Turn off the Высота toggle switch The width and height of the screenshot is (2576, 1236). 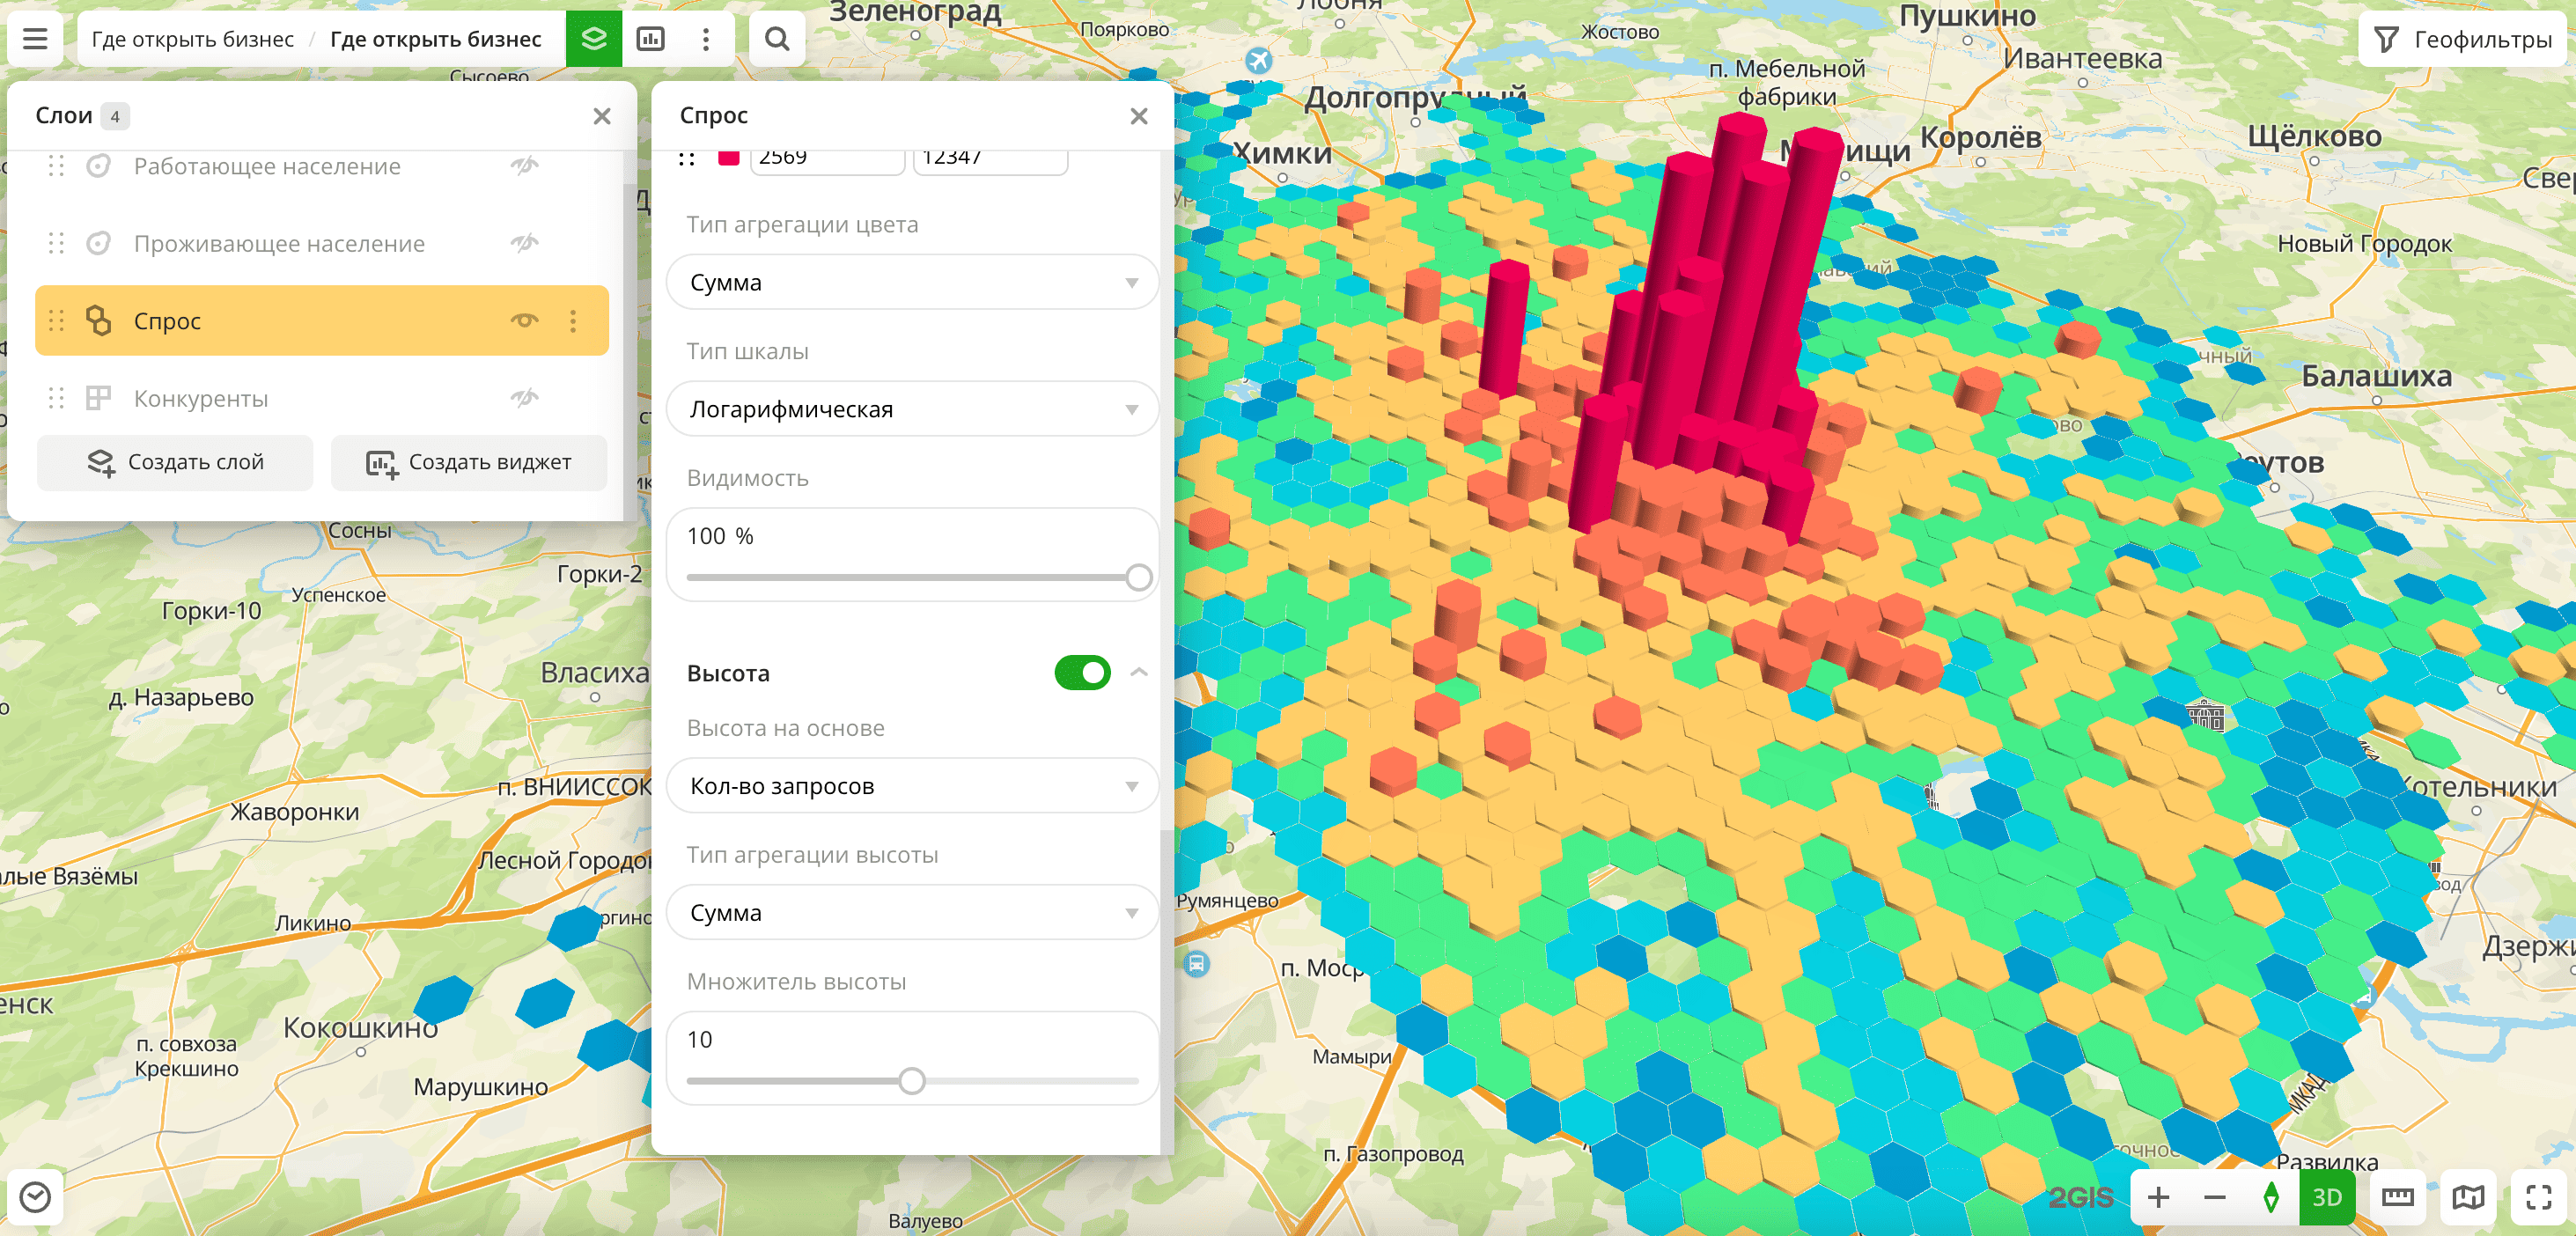pyautogui.click(x=1082, y=673)
